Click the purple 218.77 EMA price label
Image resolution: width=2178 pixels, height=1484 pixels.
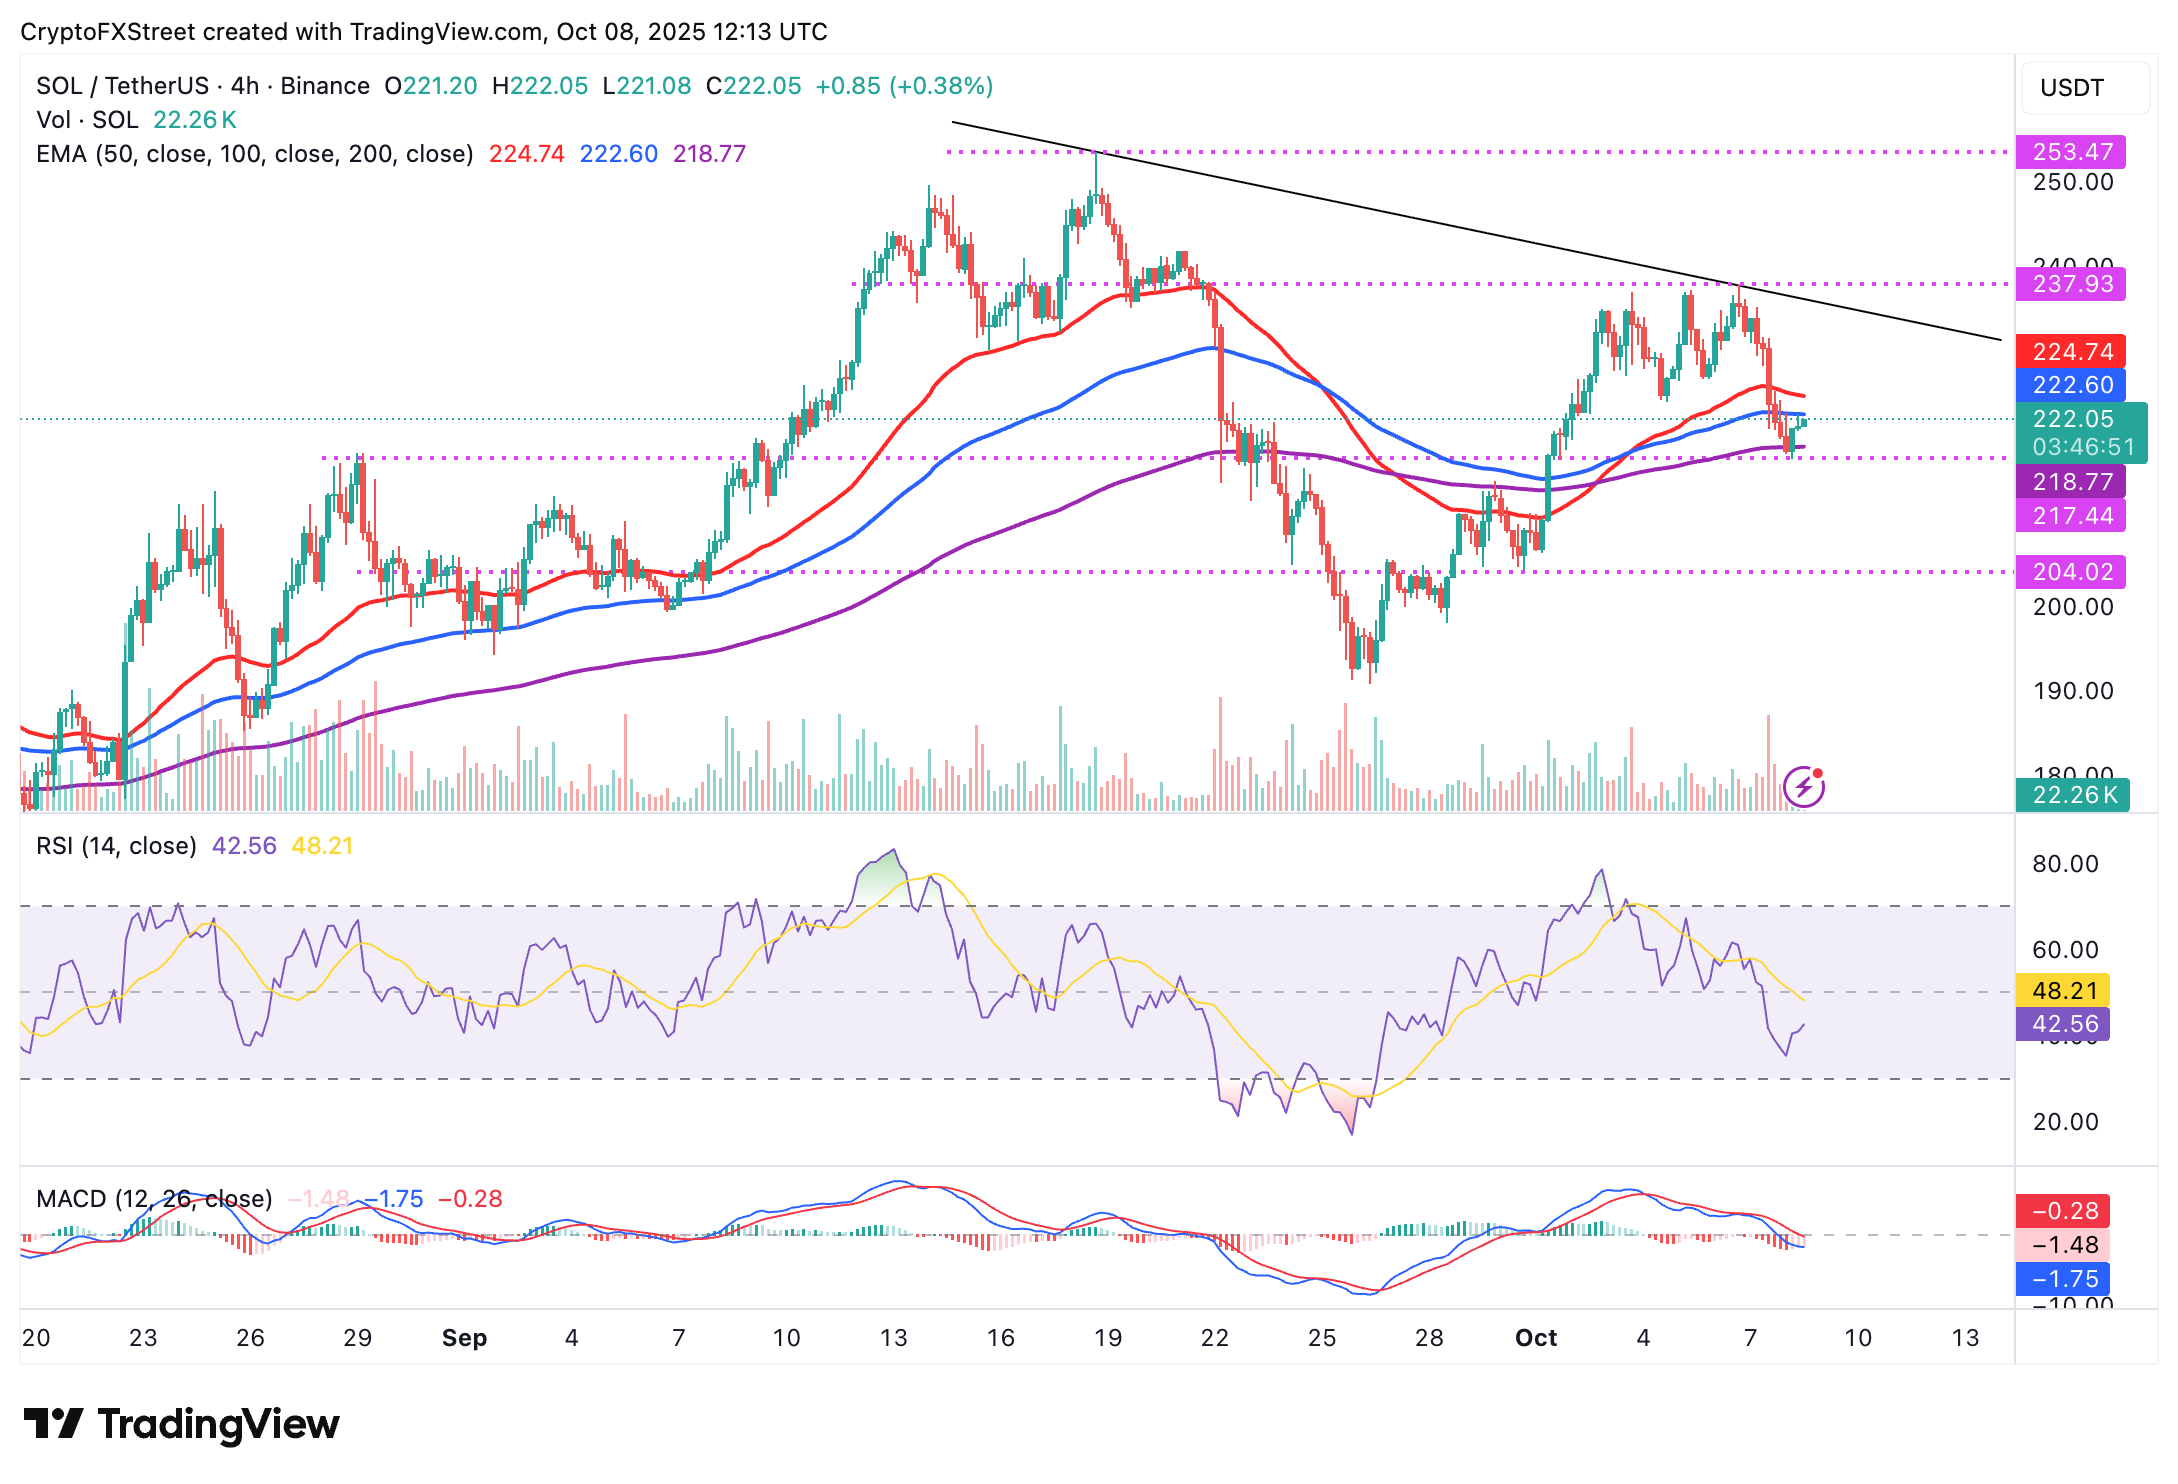[2071, 482]
